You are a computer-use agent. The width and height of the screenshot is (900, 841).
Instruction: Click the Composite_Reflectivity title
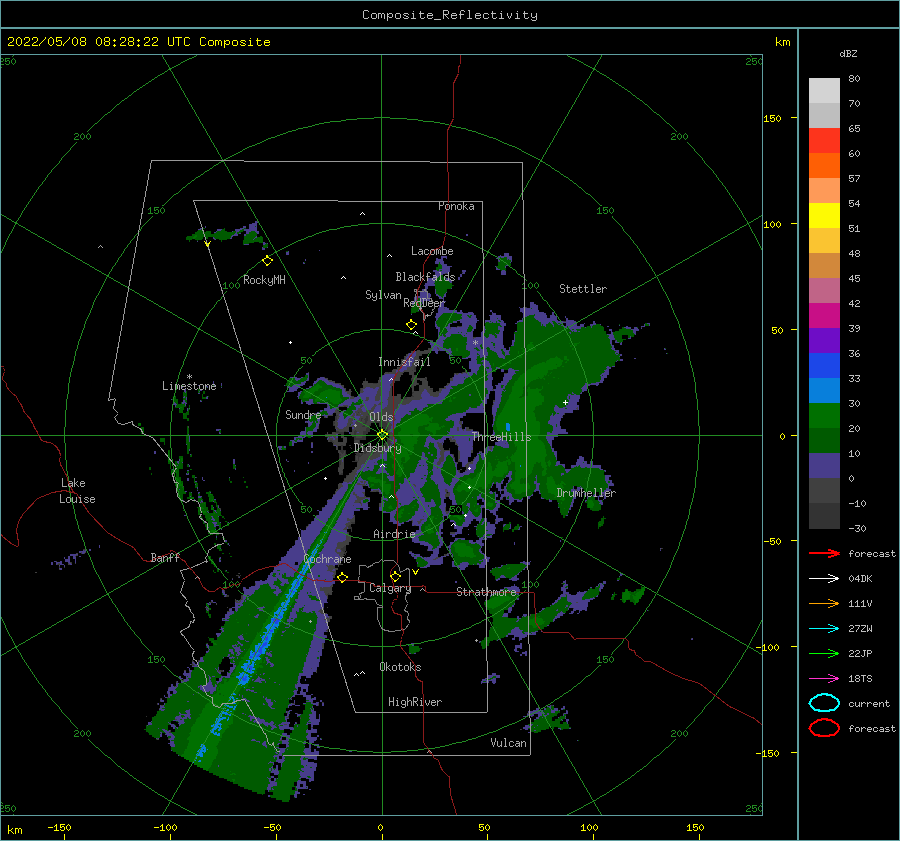tap(450, 15)
